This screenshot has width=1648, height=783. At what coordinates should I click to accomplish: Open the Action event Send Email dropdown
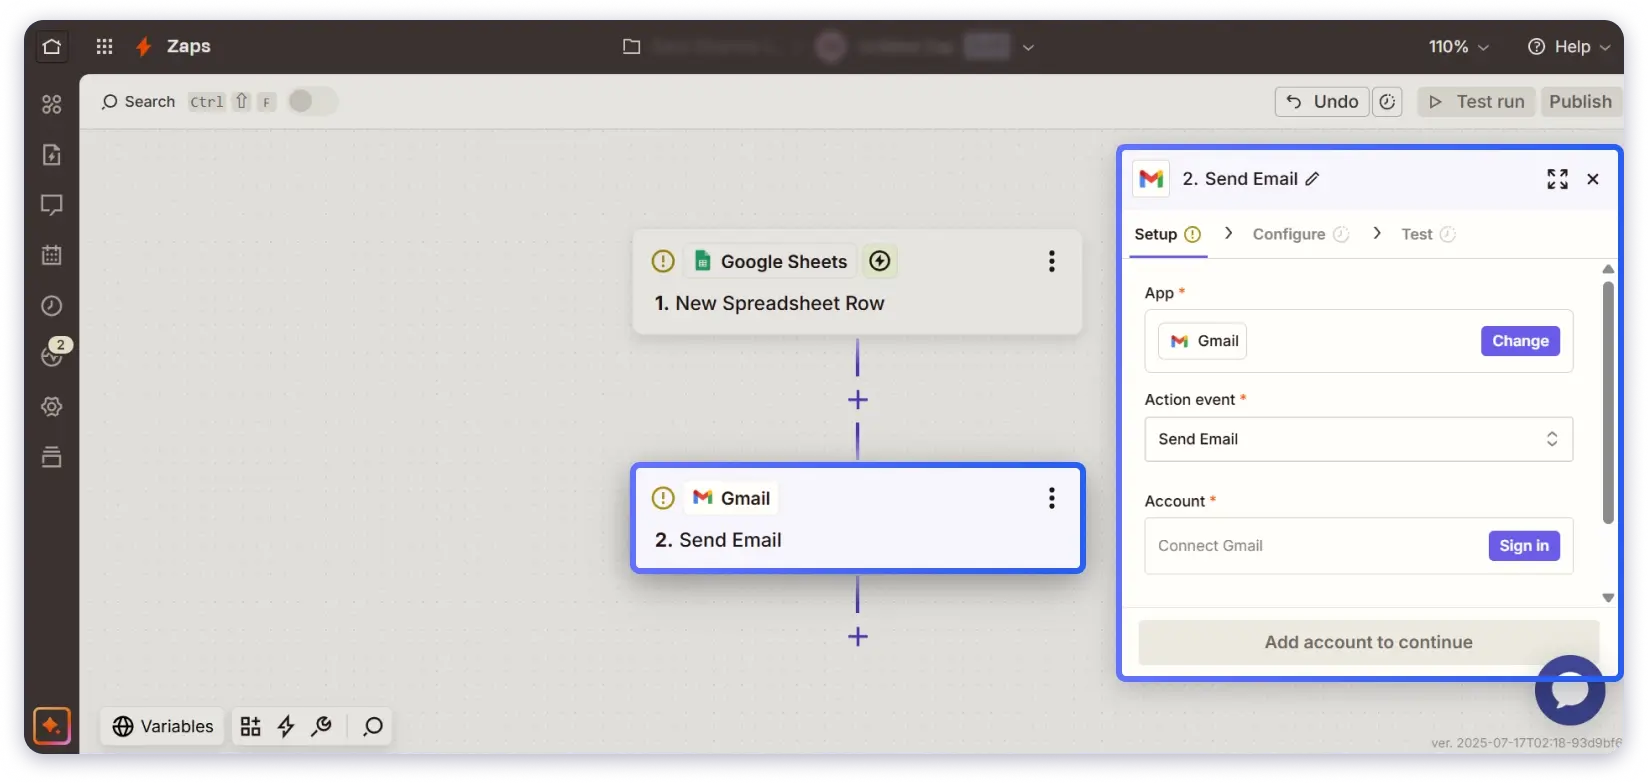1358,439
